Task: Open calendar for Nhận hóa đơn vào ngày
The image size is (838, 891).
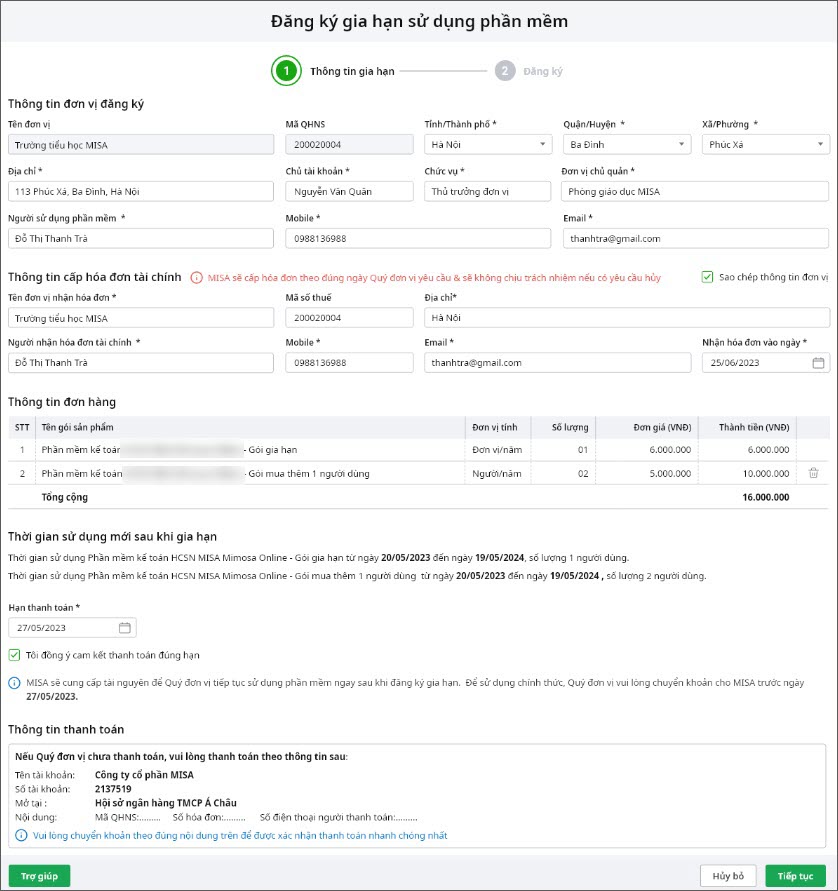Action: 818,363
